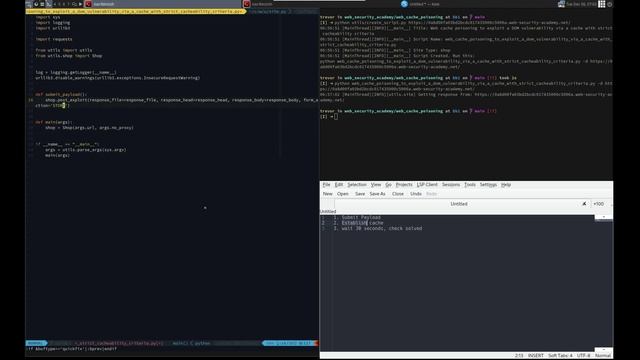Viewport: 640px width, 360px height.
Task: Select the first terminal window in the taskbar
Action: pyautogui.click(x=163, y=4)
